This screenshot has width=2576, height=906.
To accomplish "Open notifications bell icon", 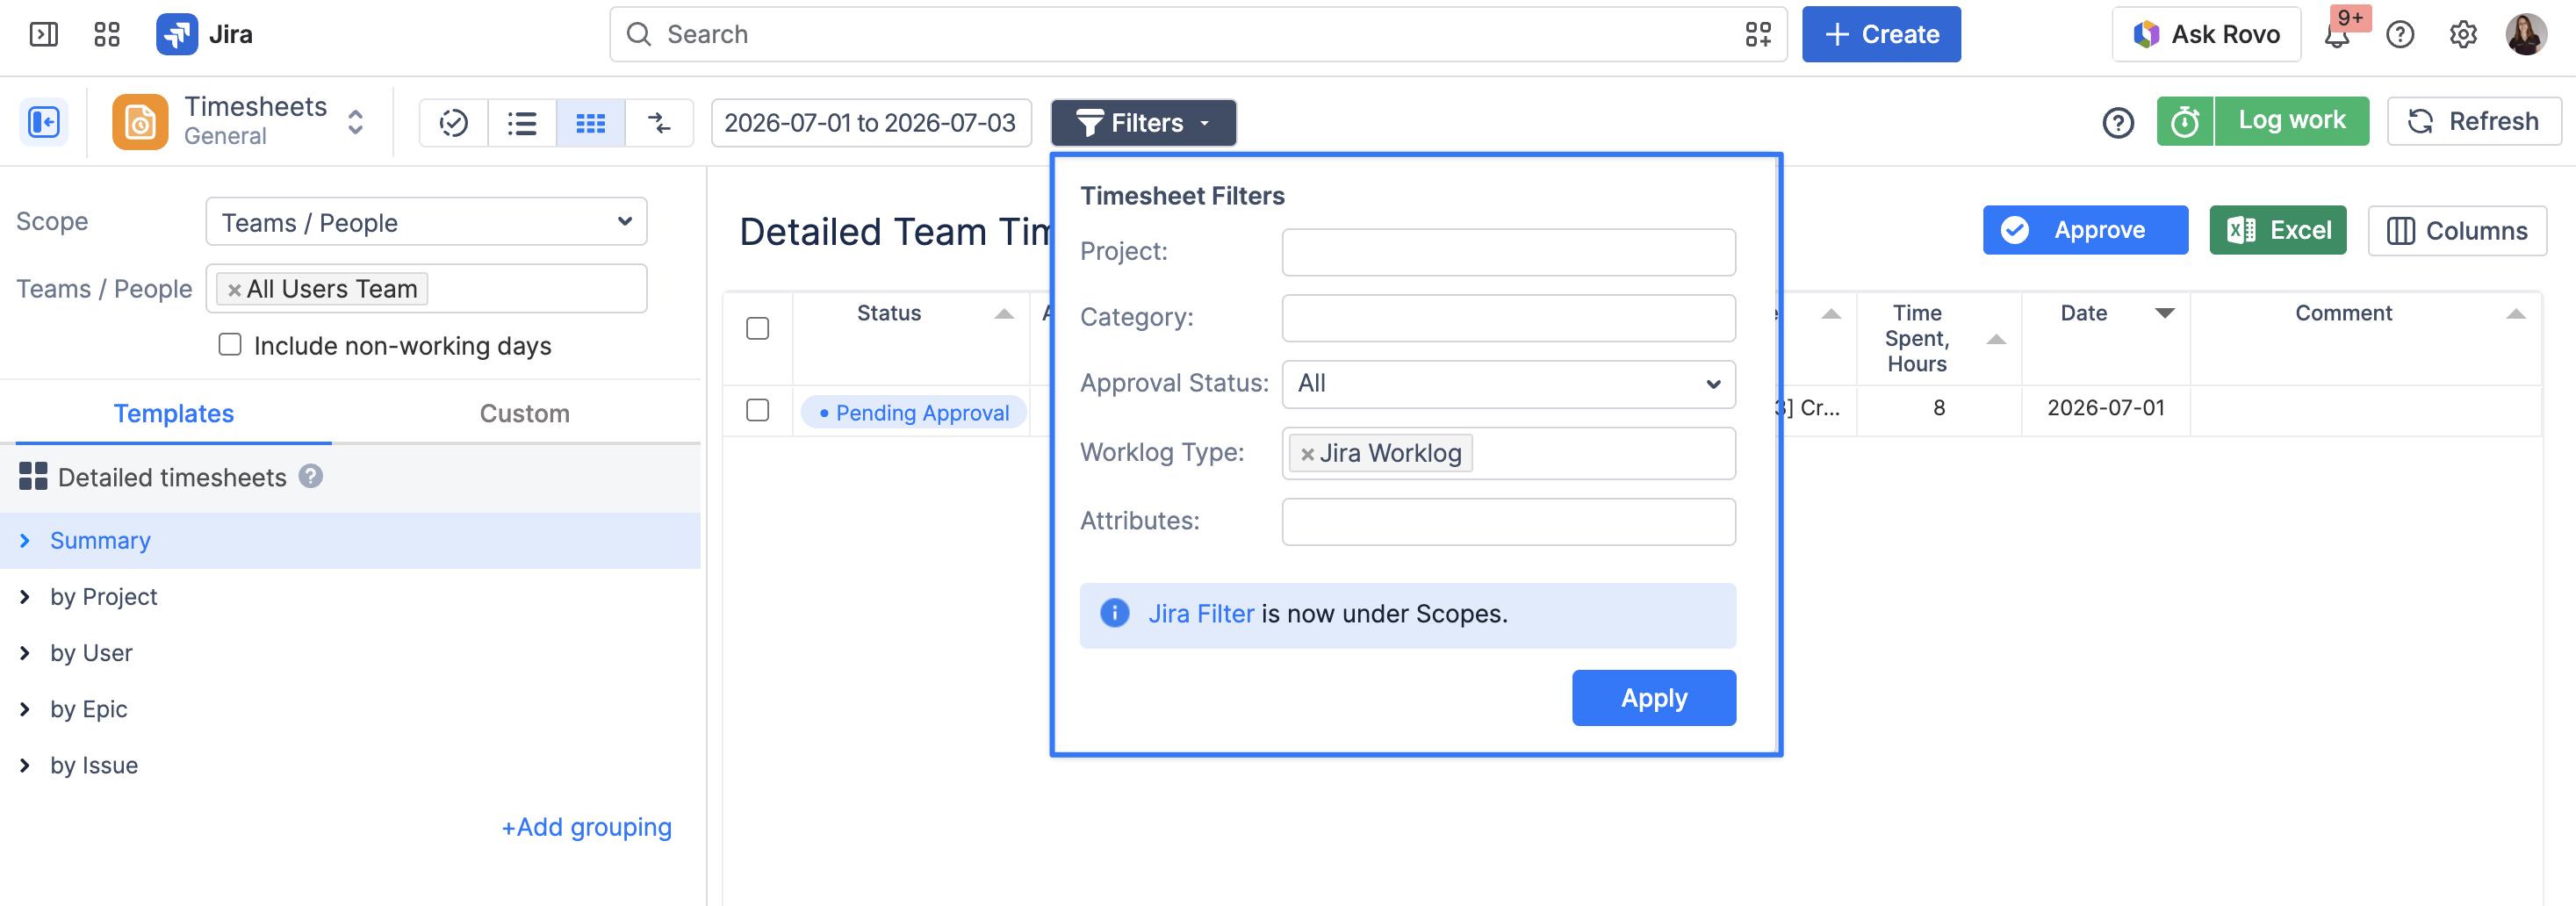I will coord(2337,35).
